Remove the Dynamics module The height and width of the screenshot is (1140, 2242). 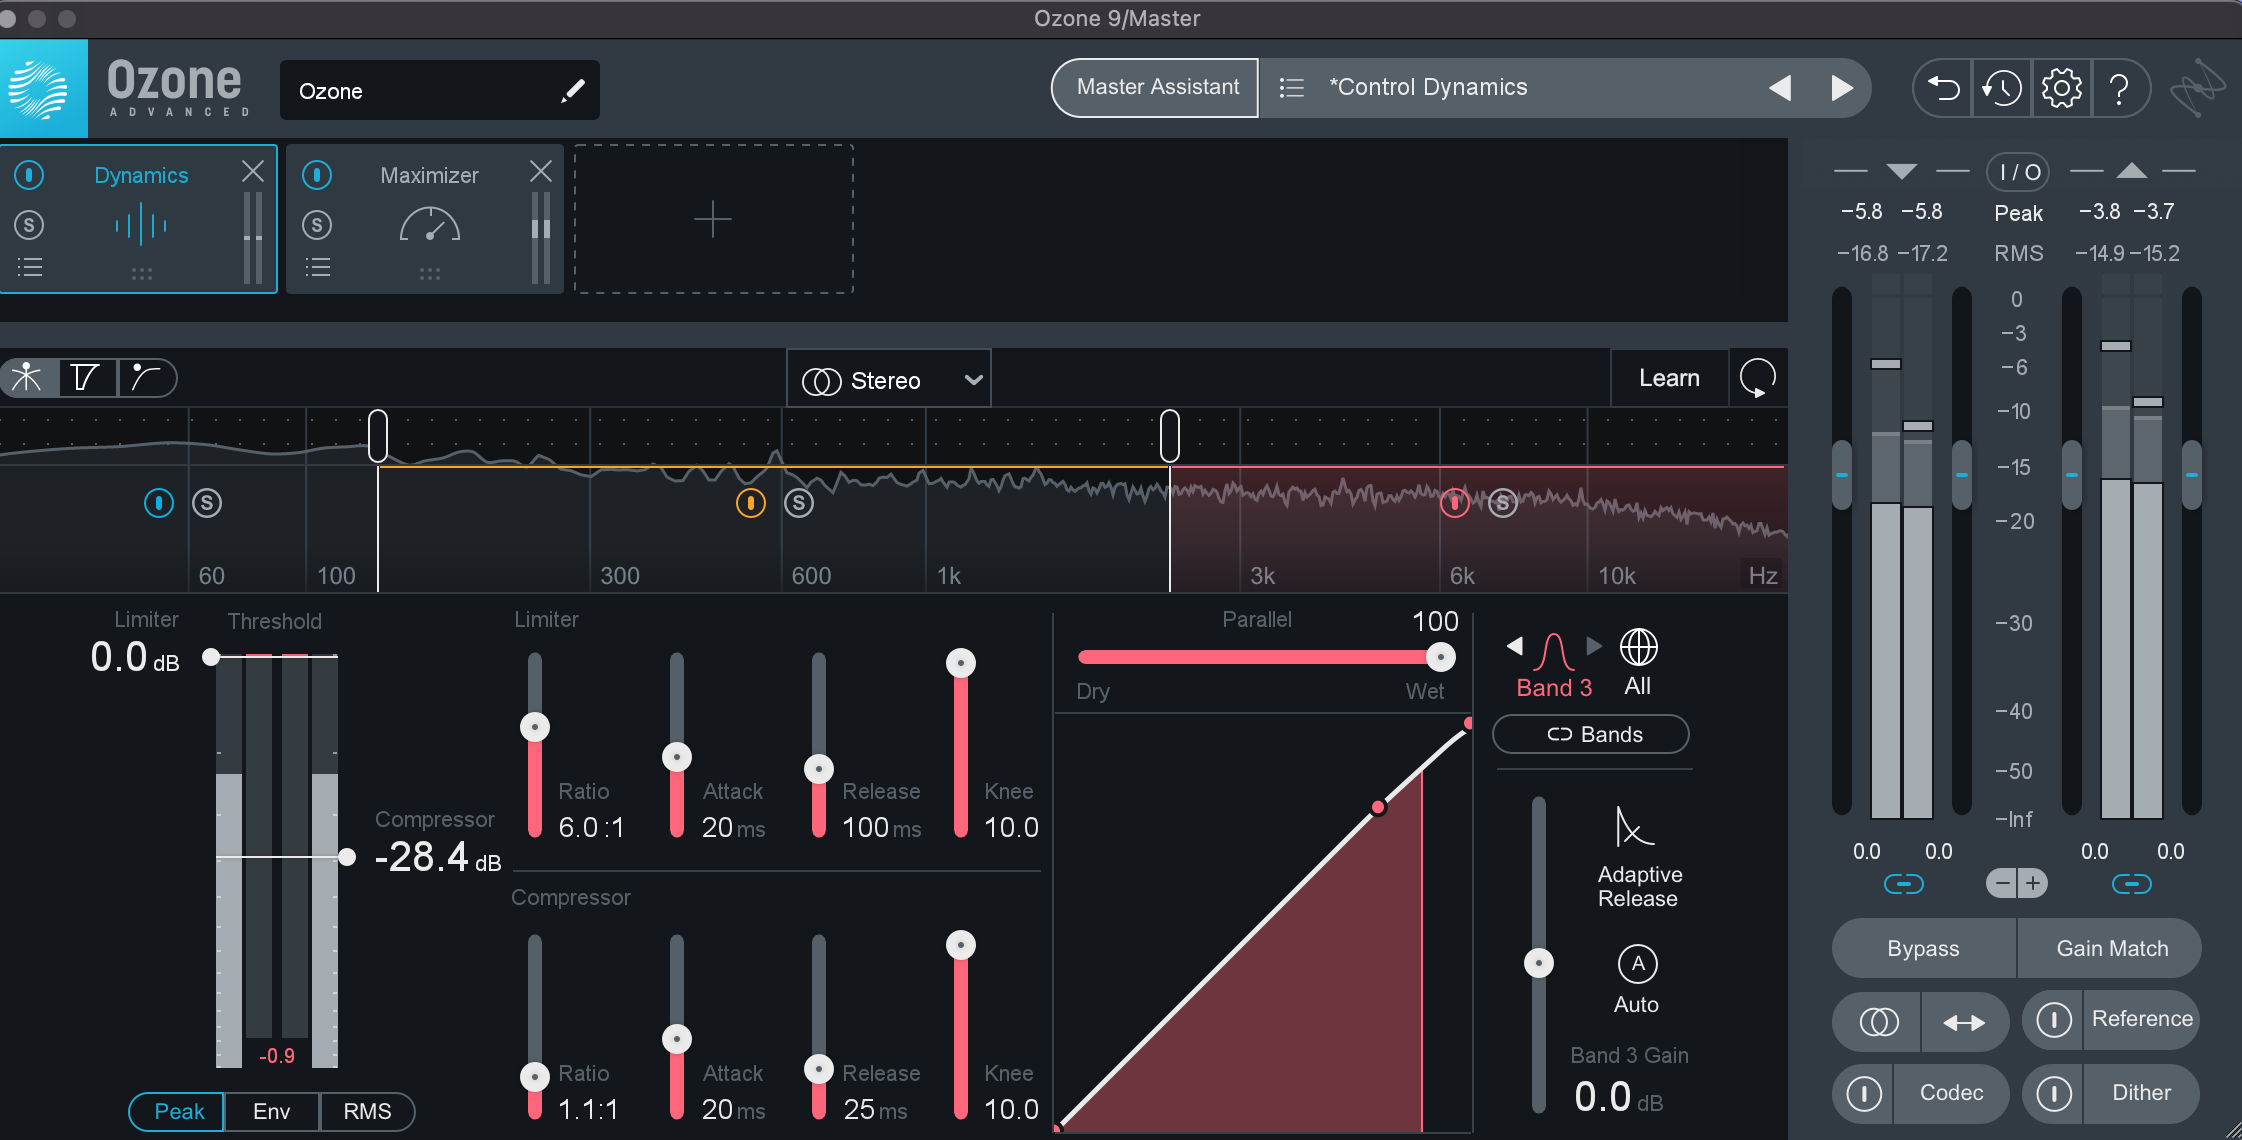click(253, 171)
